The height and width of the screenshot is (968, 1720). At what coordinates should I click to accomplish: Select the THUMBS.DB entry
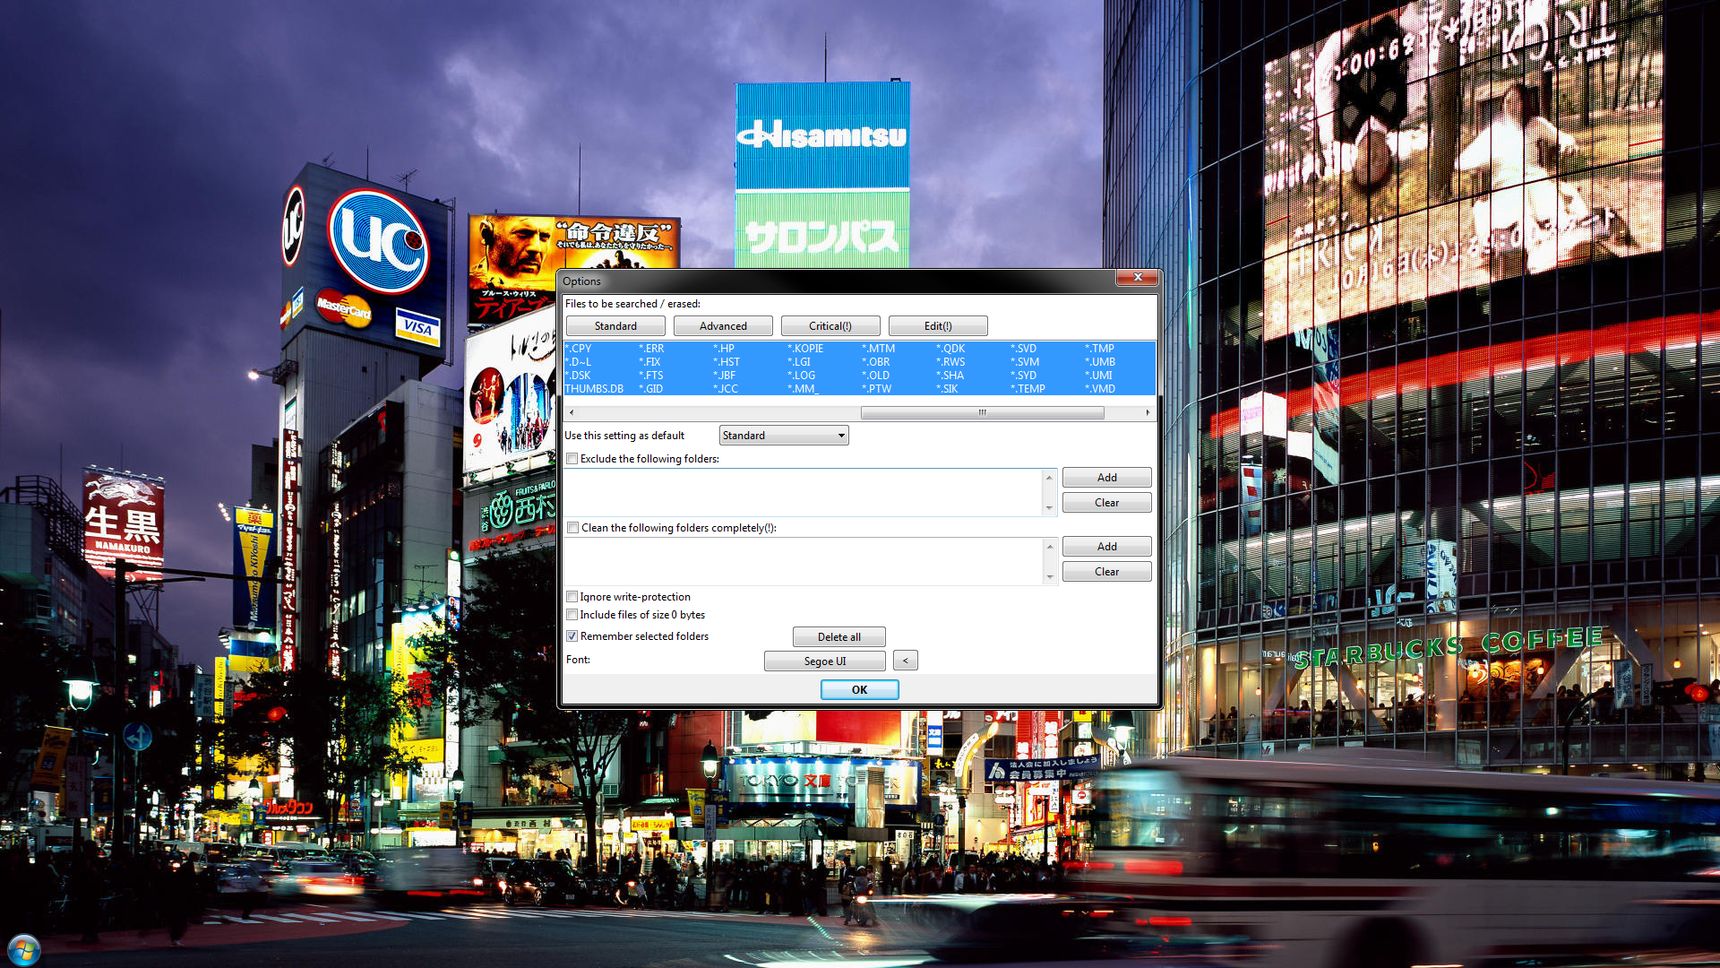pos(594,389)
